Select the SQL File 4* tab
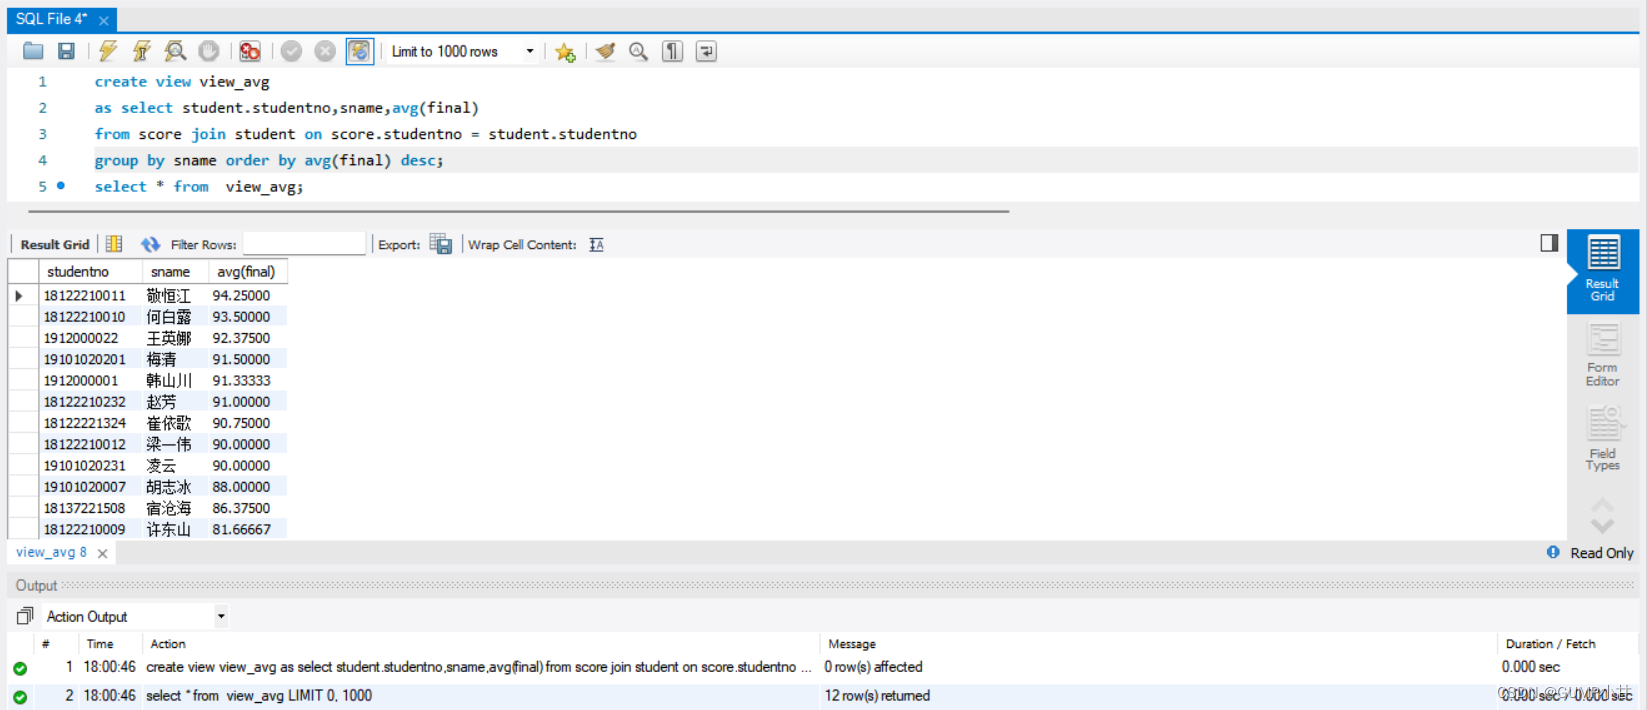Image resolution: width=1647 pixels, height=710 pixels. tap(52, 19)
